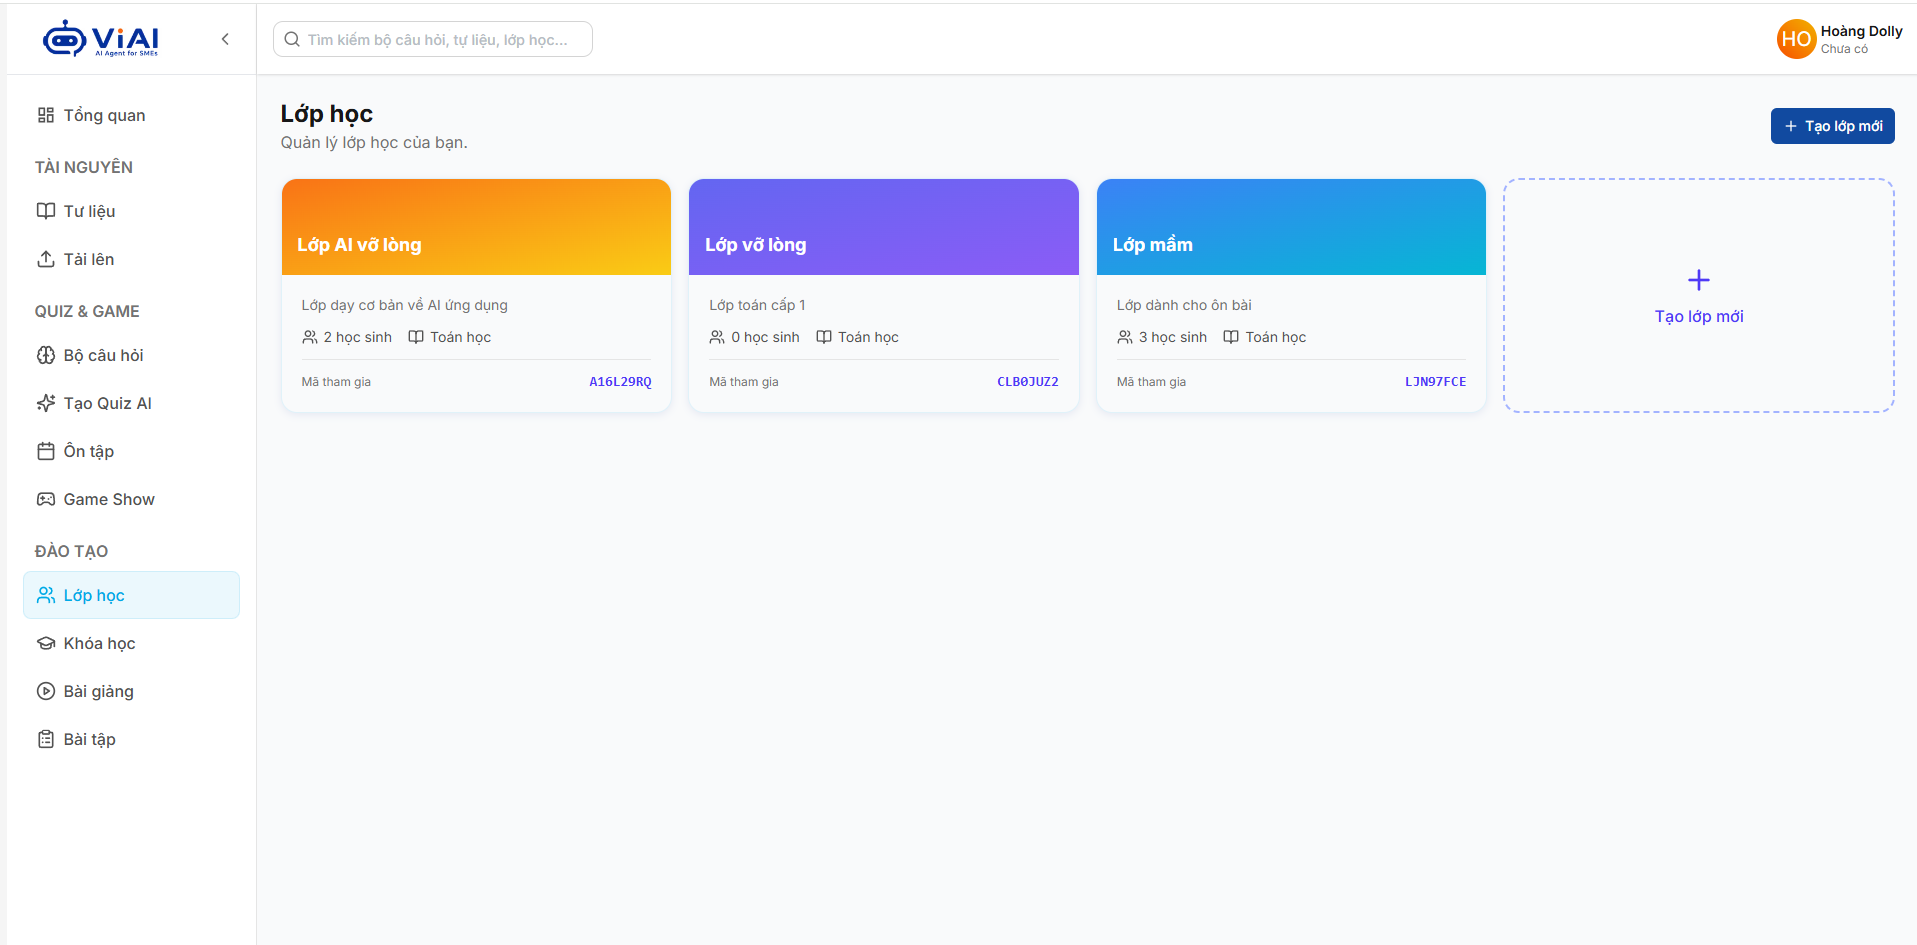Open Tải lên page
The width and height of the screenshot is (1917, 945).
[131, 259]
